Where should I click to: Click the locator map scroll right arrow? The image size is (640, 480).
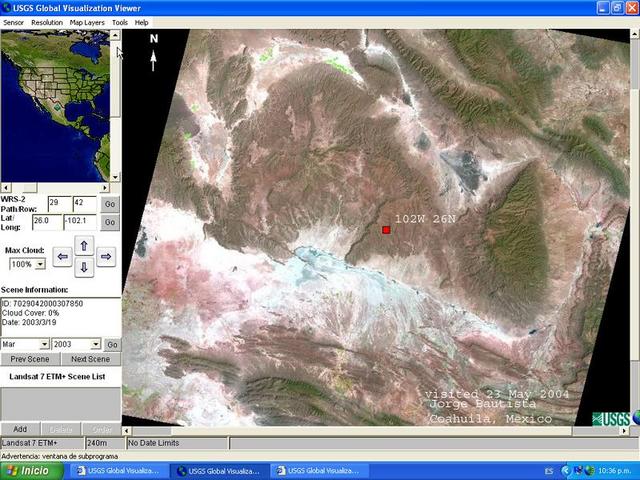point(105,188)
